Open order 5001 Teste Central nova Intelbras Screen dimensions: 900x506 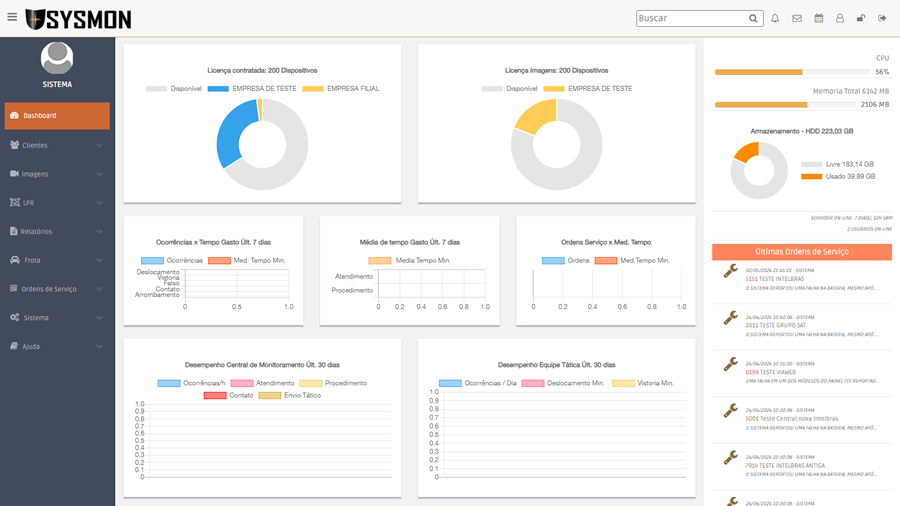[791, 419]
